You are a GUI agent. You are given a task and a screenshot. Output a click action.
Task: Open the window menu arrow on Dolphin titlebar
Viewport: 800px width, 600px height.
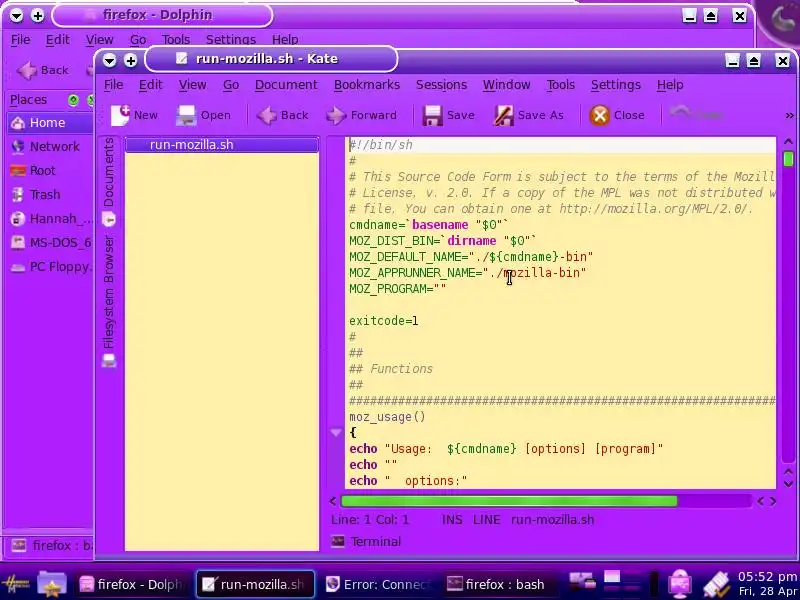(x=16, y=16)
